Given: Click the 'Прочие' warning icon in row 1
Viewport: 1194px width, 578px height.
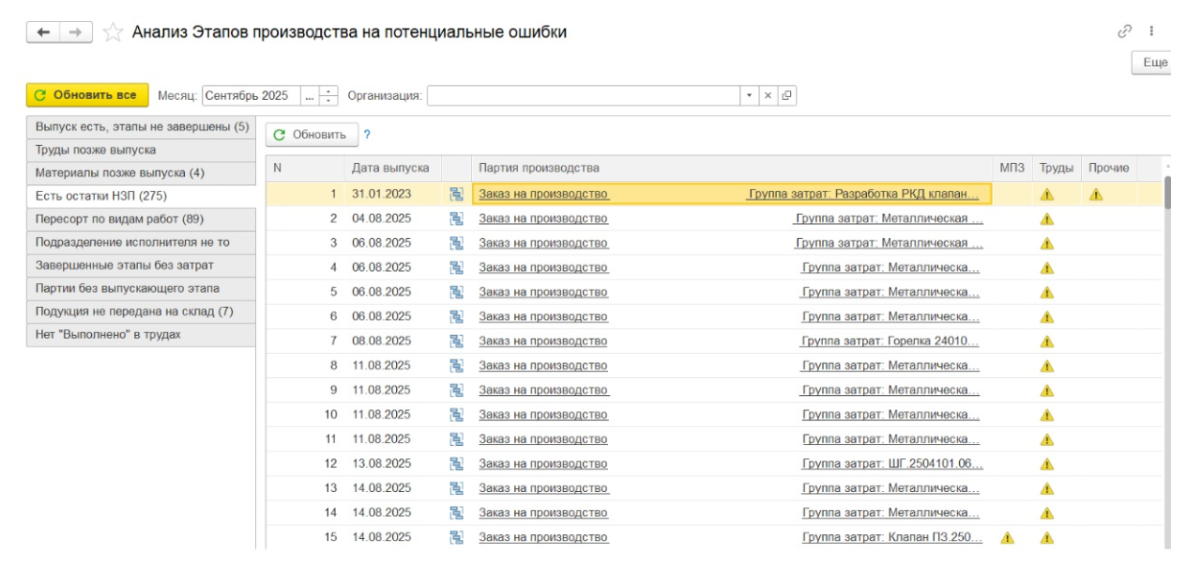Looking at the screenshot, I should click(x=1096, y=194).
